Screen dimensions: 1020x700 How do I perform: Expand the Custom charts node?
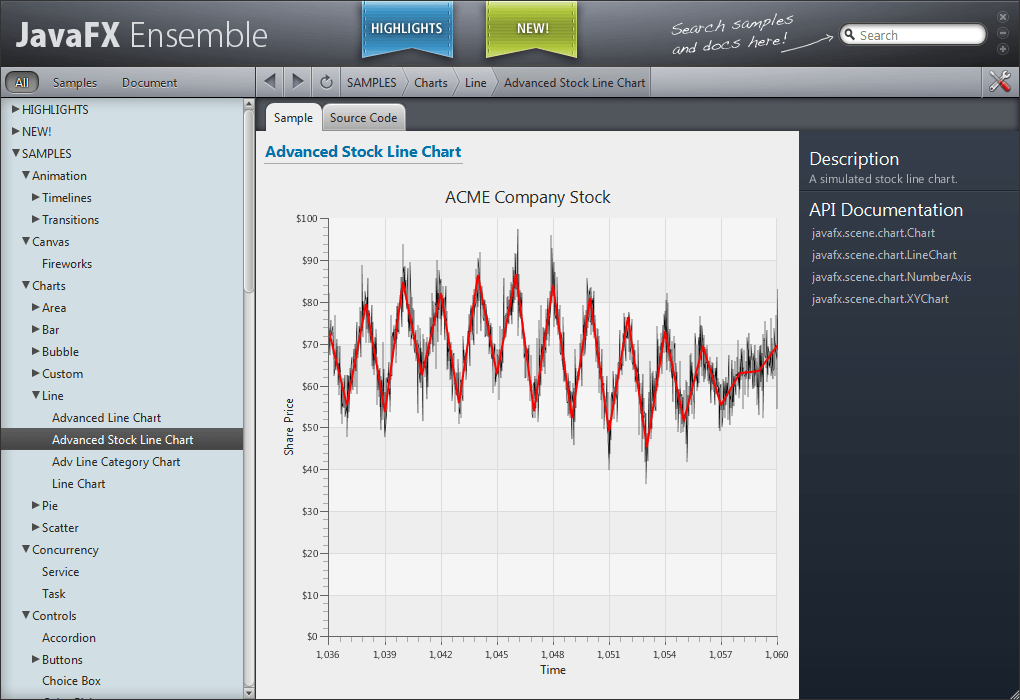coord(36,373)
